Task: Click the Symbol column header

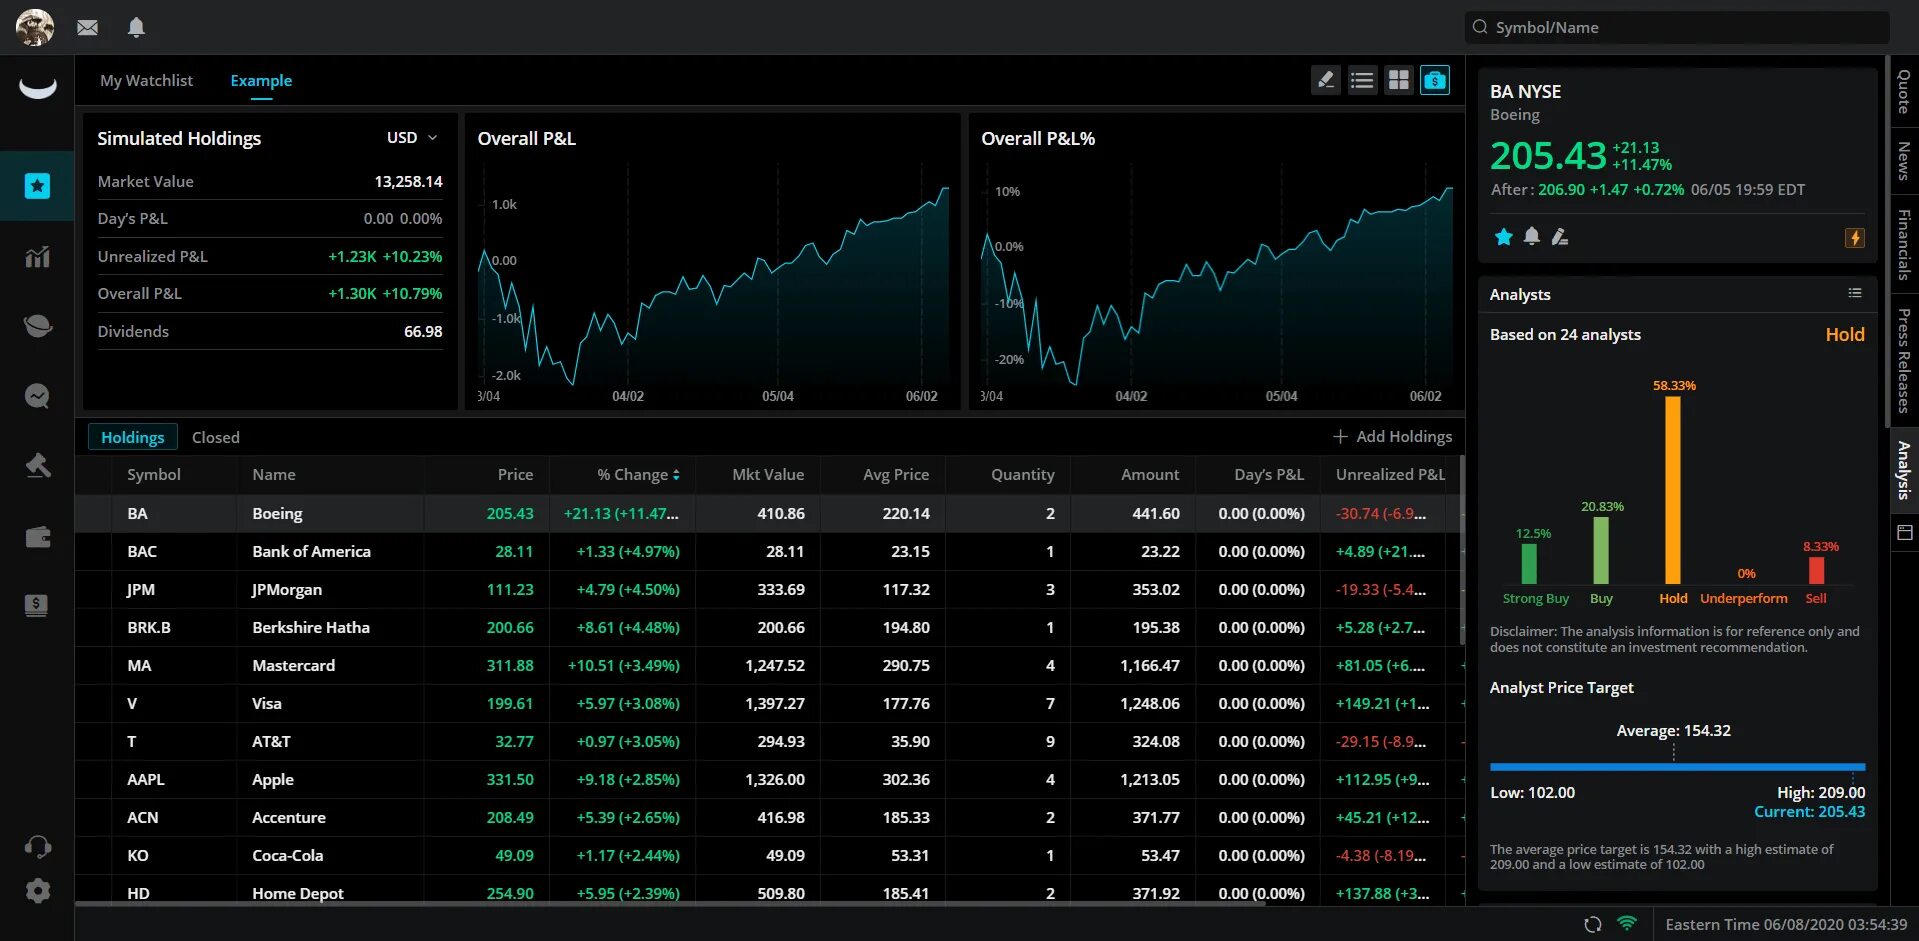Action: [x=154, y=475]
